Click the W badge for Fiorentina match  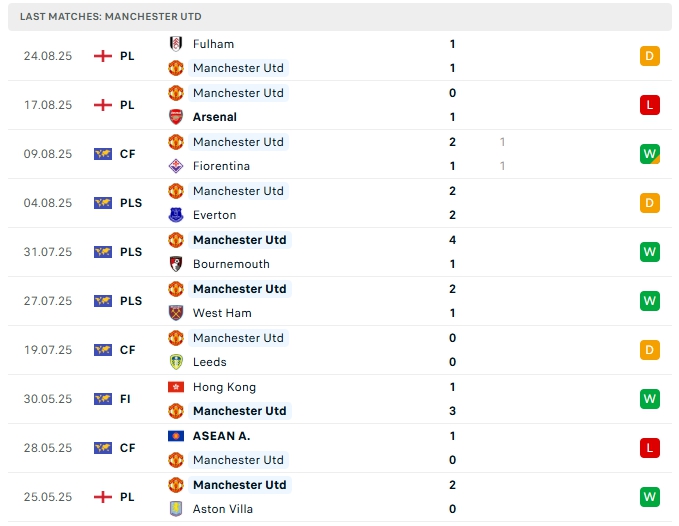tap(650, 154)
